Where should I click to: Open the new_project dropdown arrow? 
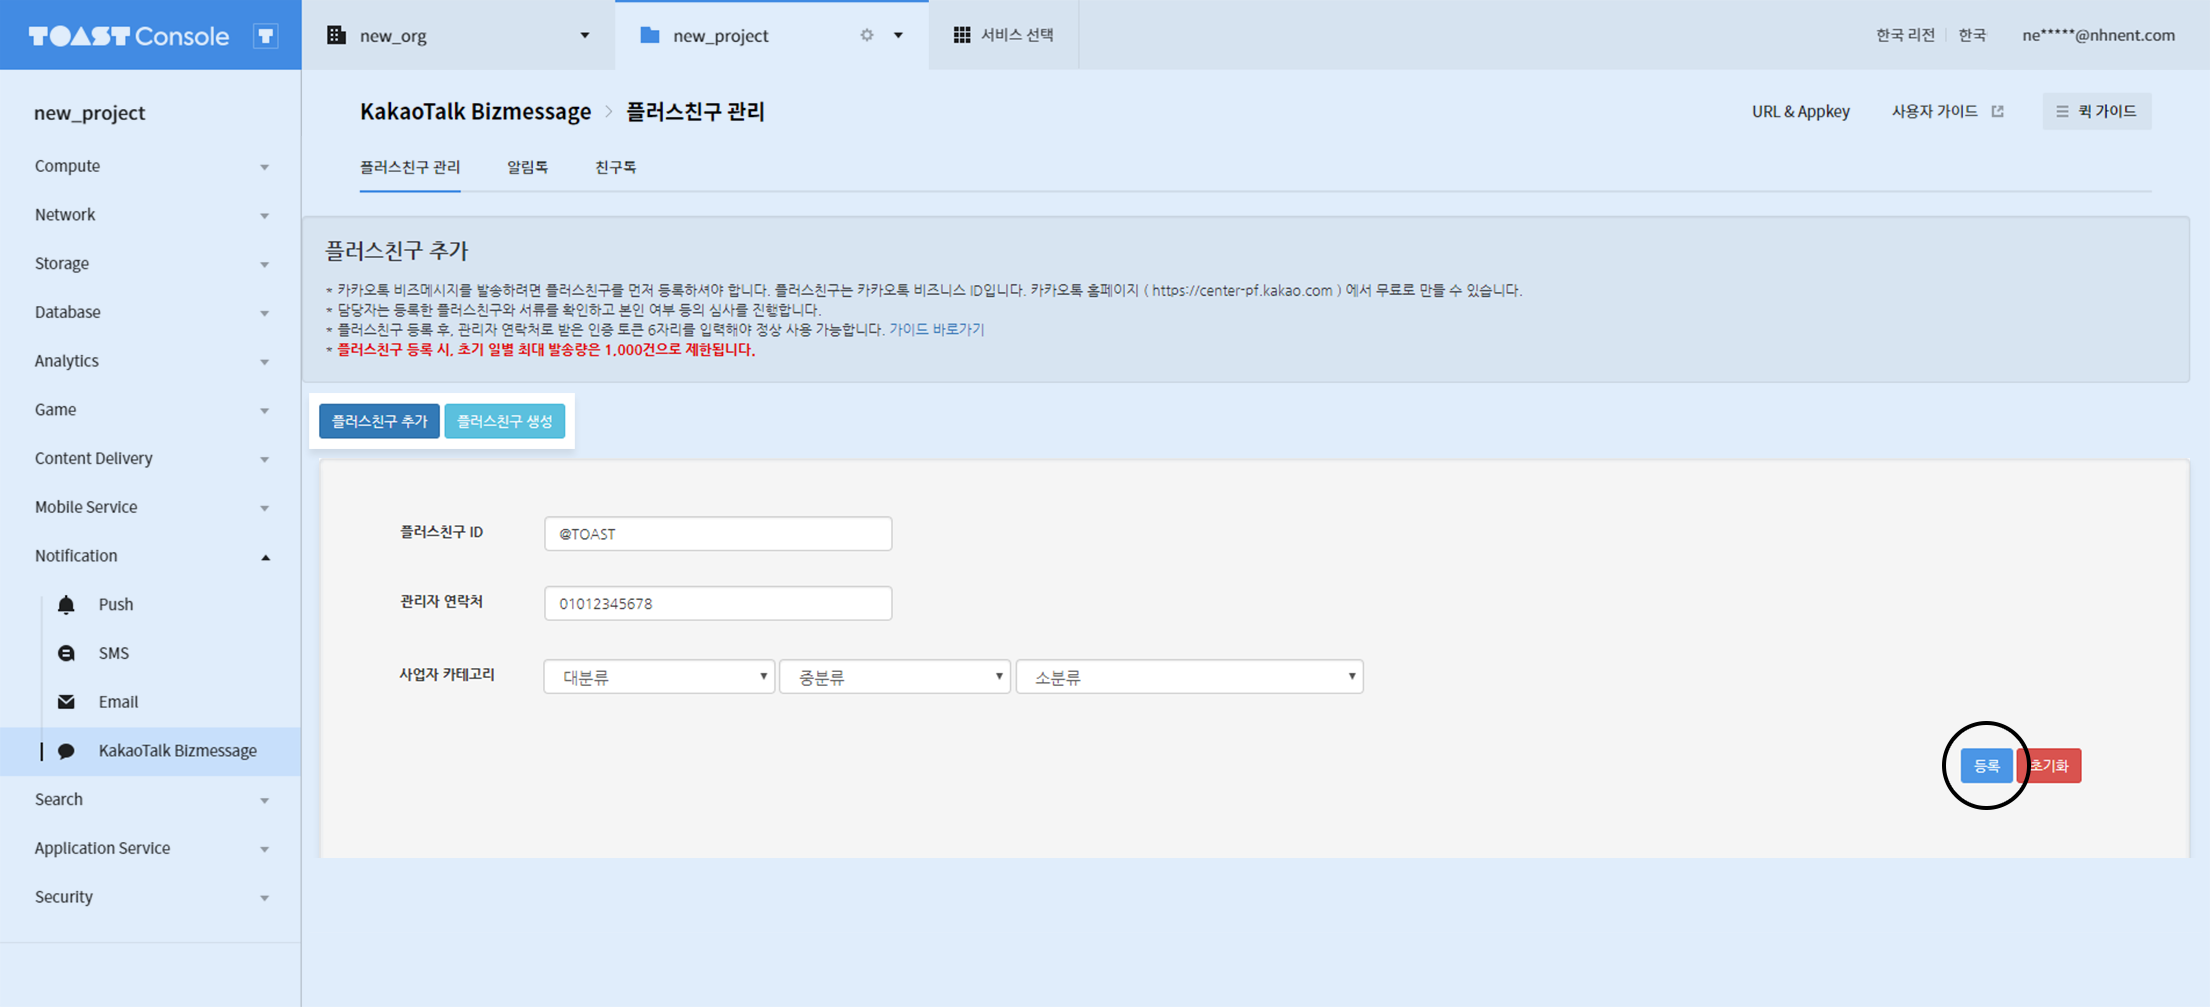click(898, 35)
